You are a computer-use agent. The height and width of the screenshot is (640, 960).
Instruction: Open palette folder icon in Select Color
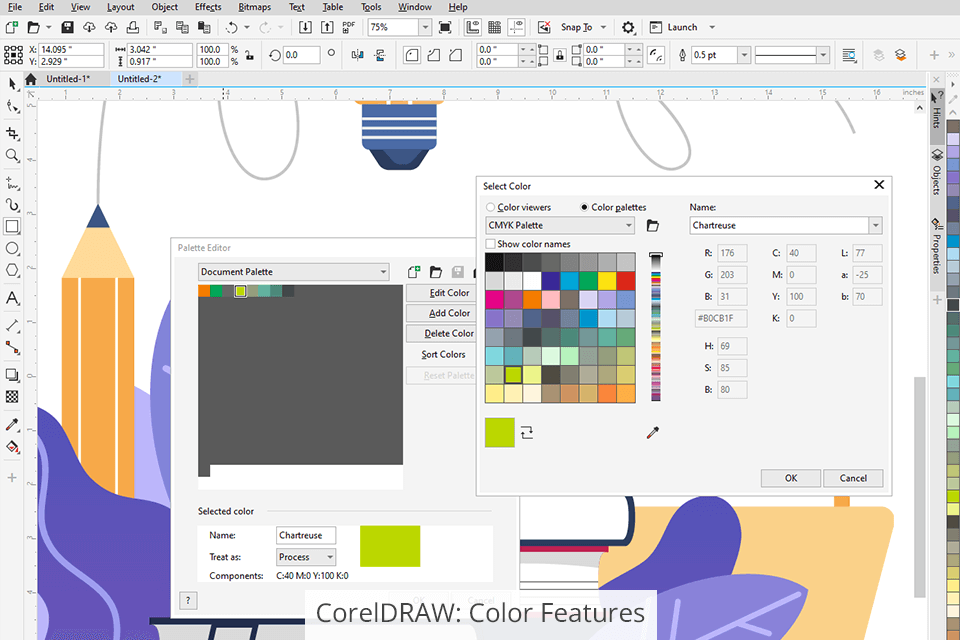coord(653,225)
